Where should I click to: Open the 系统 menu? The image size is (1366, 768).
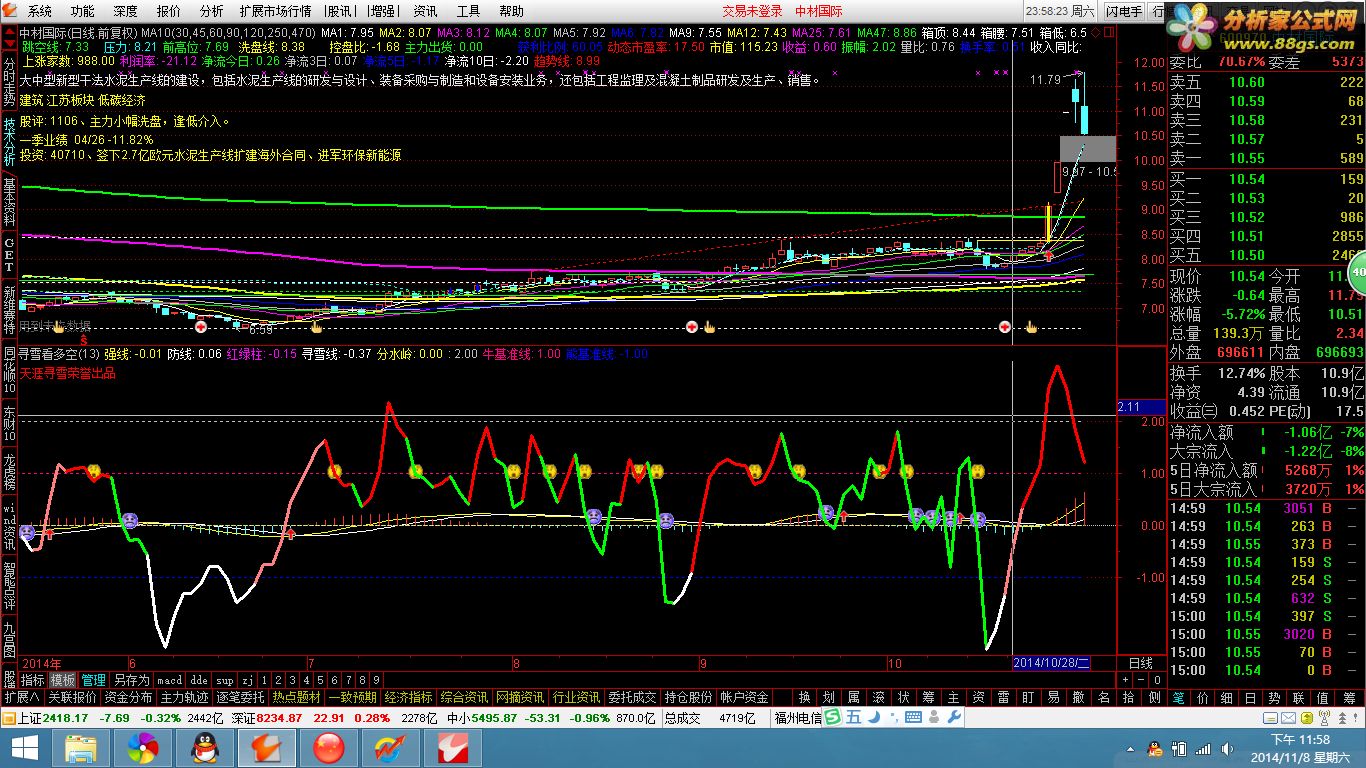click(x=40, y=12)
